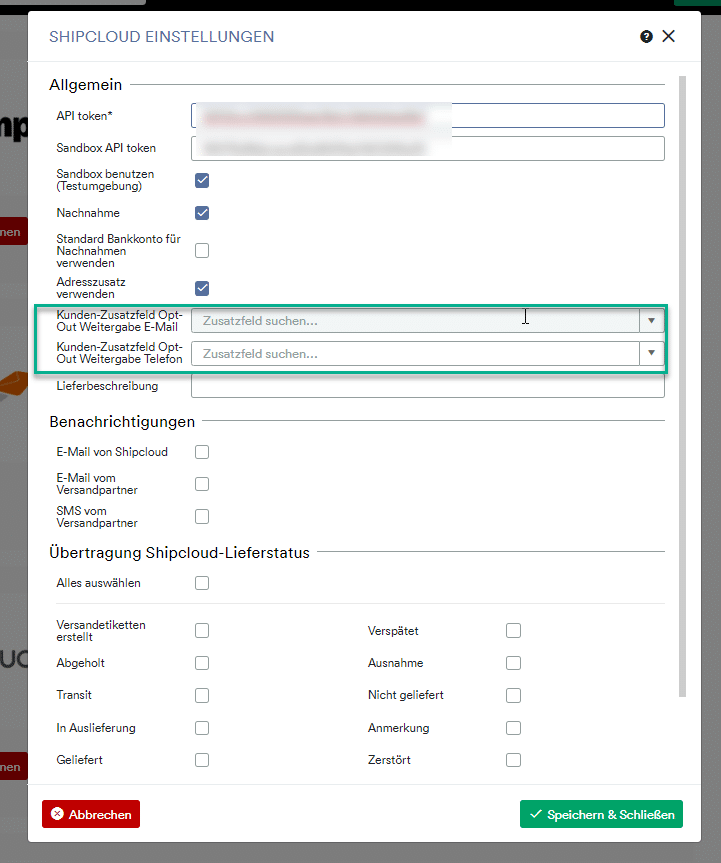Focus the Opt-Out Weitergabe E-Mail search field
This screenshot has width=721, height=863.
(x=415, y=321)
